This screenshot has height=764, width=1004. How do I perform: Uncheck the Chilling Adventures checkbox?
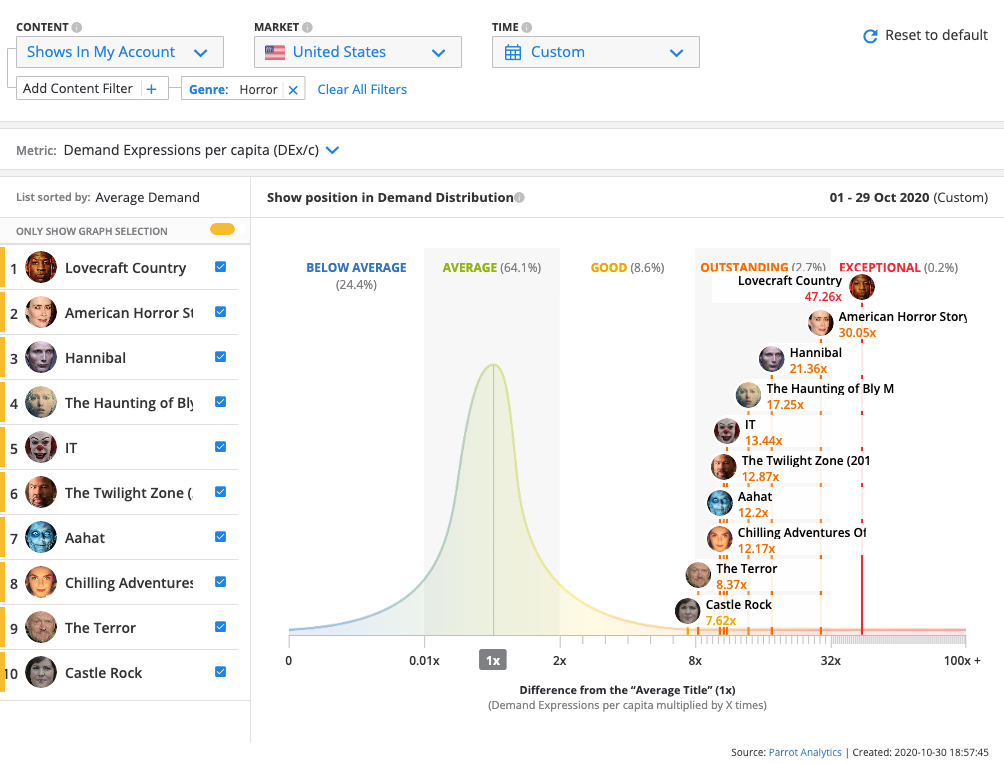coord(220,581)
